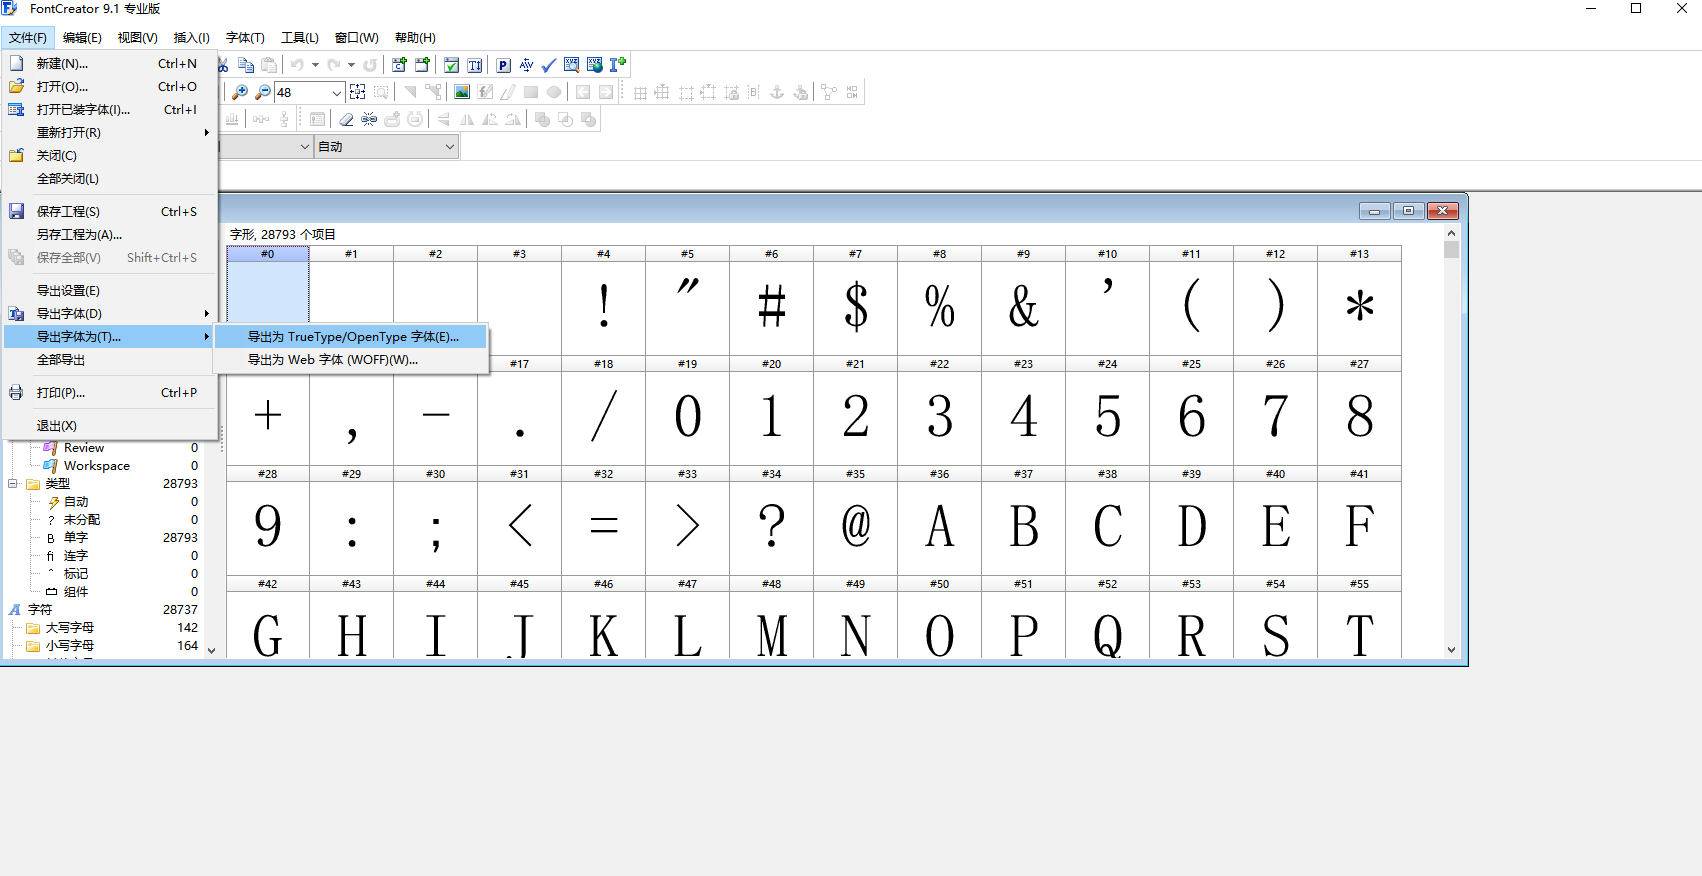The image size is (1702, 876).
Task: Select 导出设置(E) in the File menu
Action: click(x=110, y=290)
